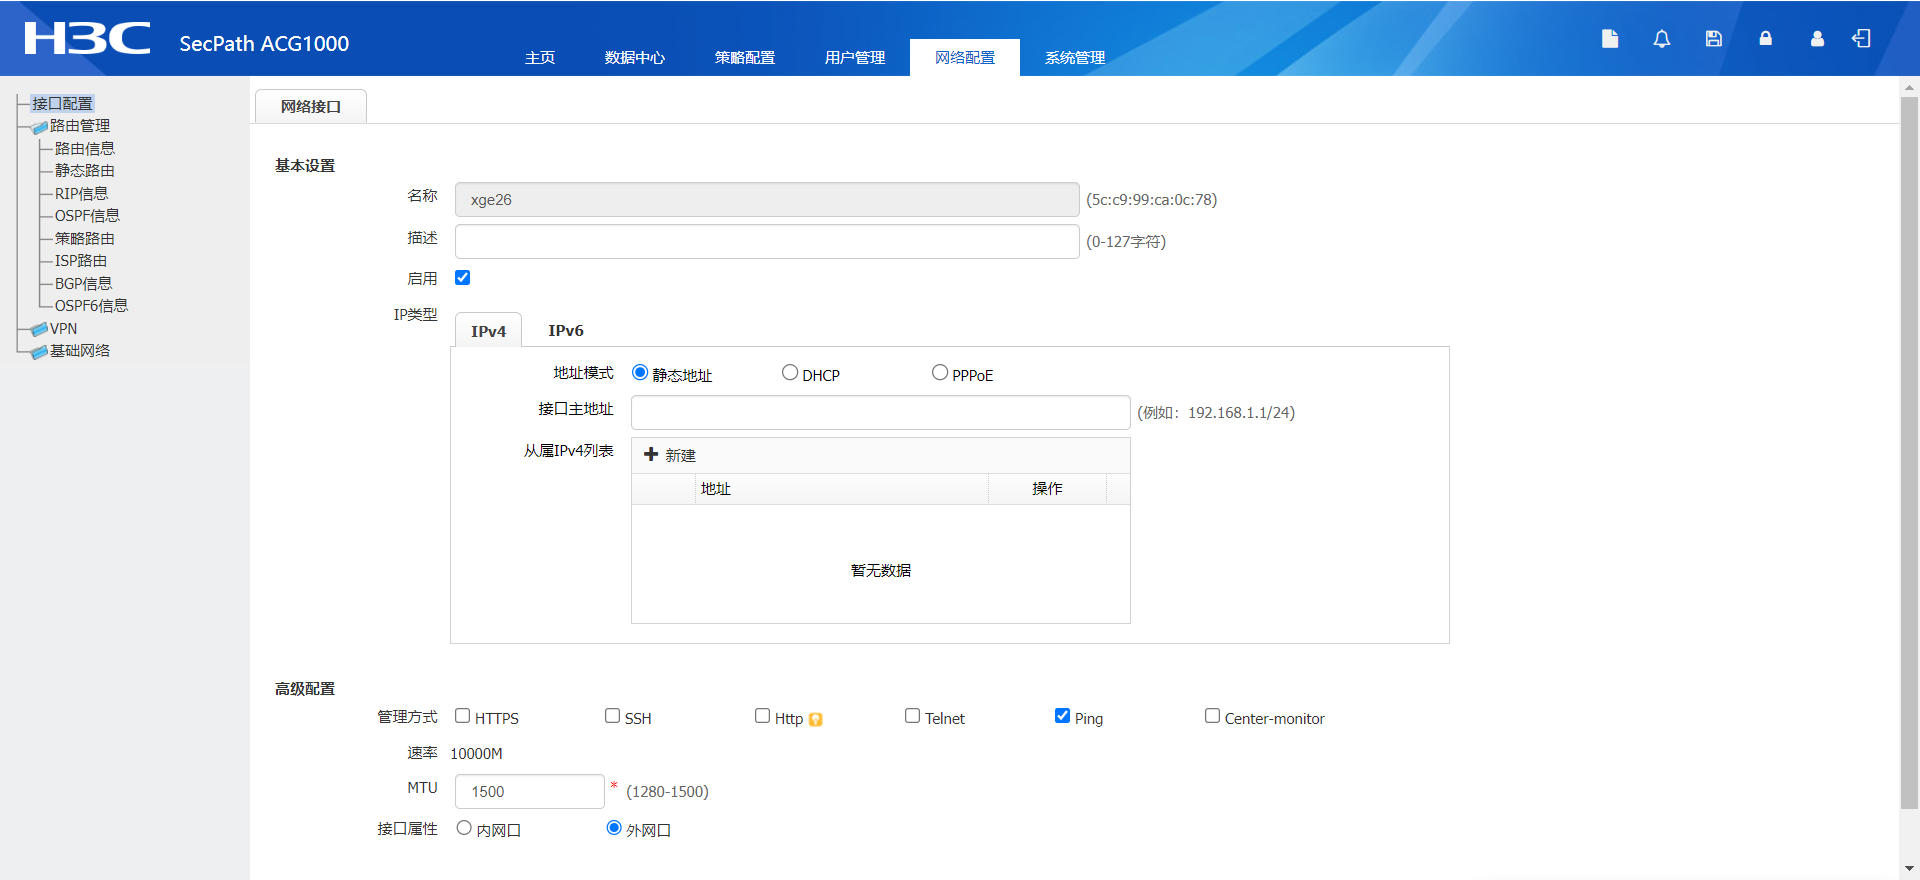Click the vertical scrollbar down arrow
Viewport: 1920px width, 880px height.
[1909, 869]
